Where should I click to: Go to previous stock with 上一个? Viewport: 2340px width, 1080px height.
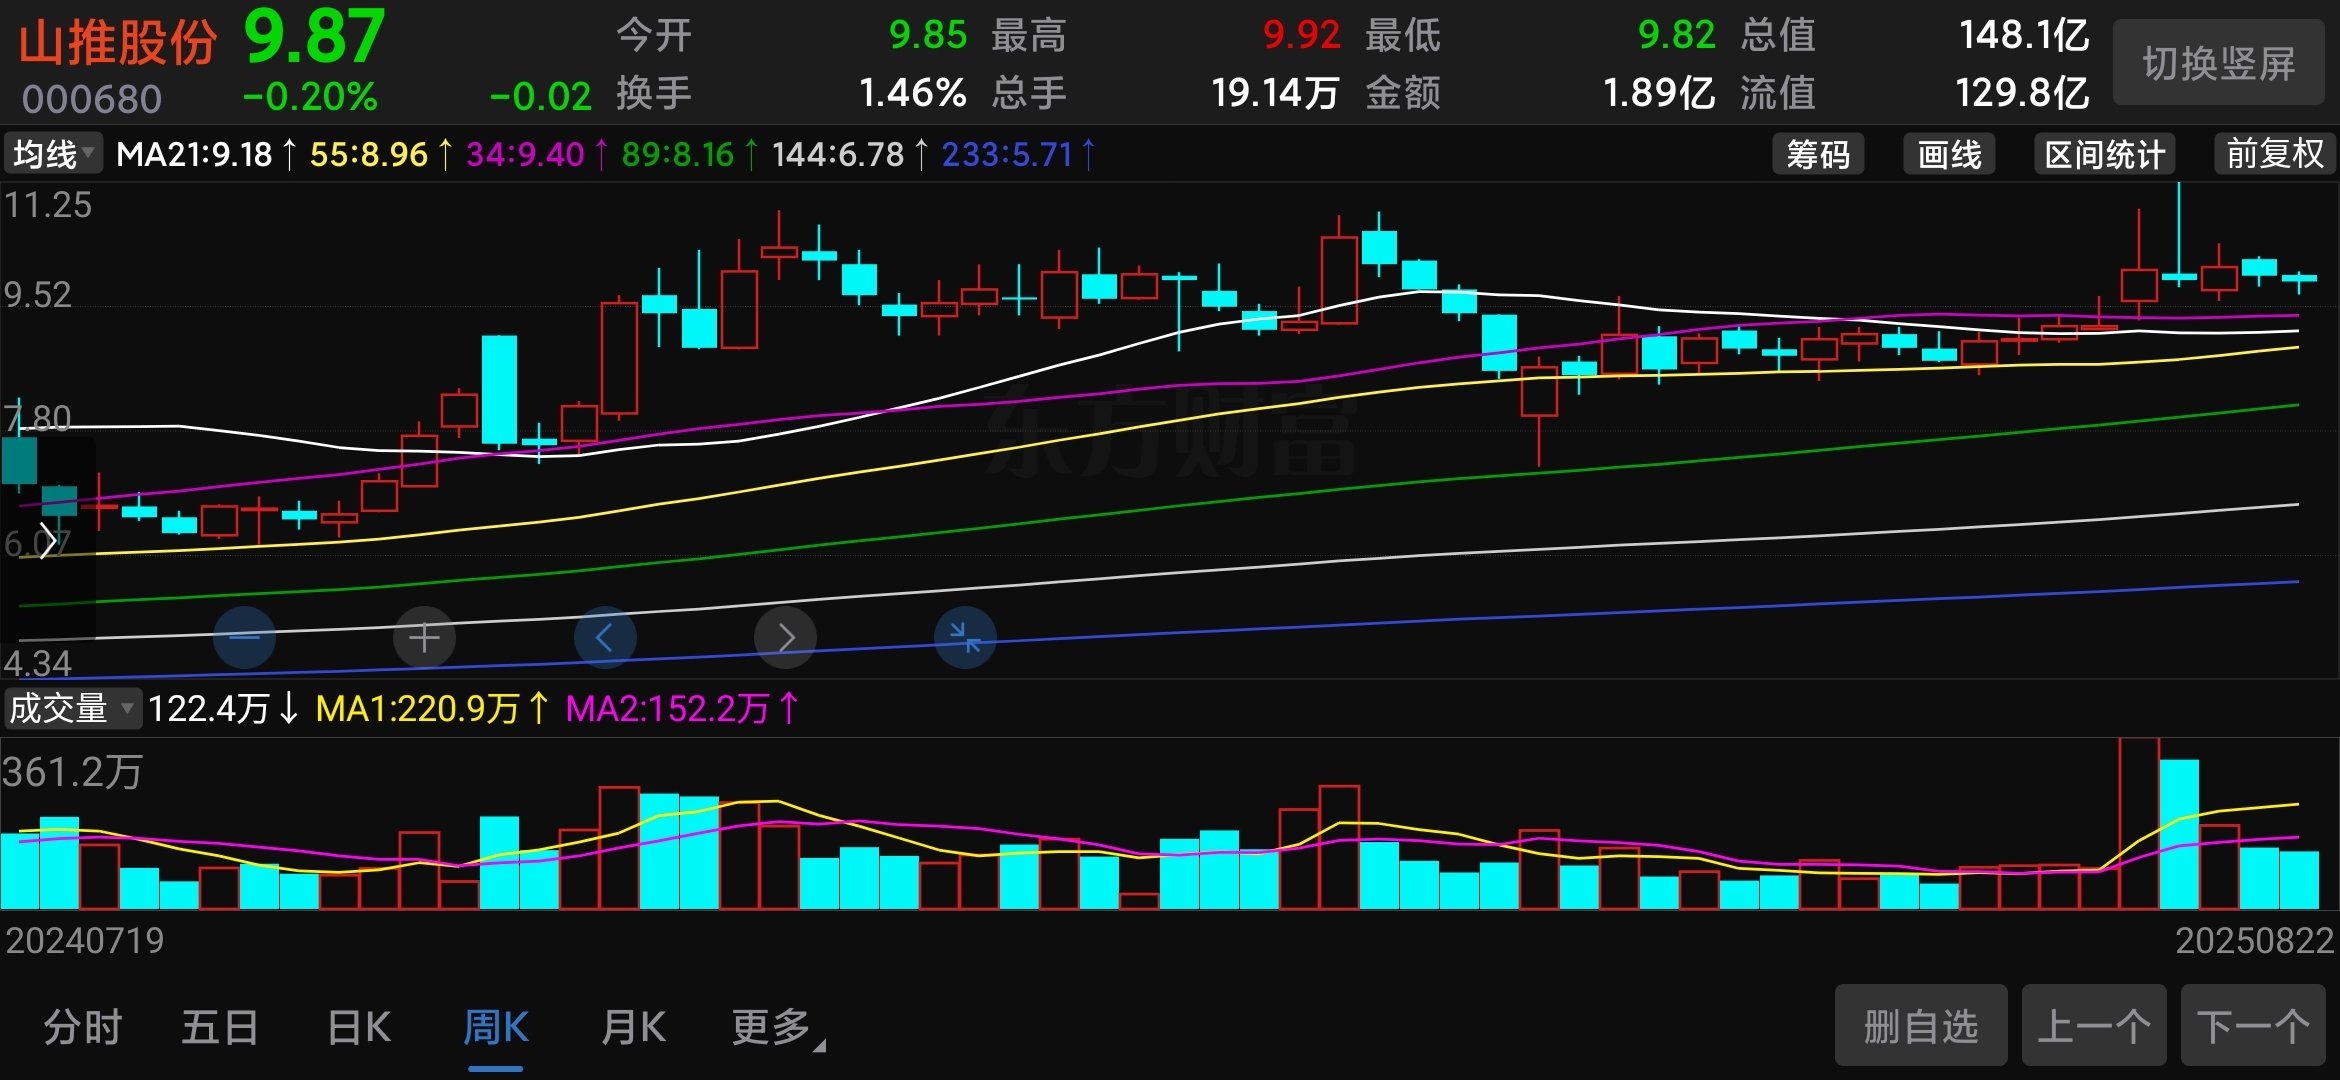pyautogui.click(x=2094, y=1026)
